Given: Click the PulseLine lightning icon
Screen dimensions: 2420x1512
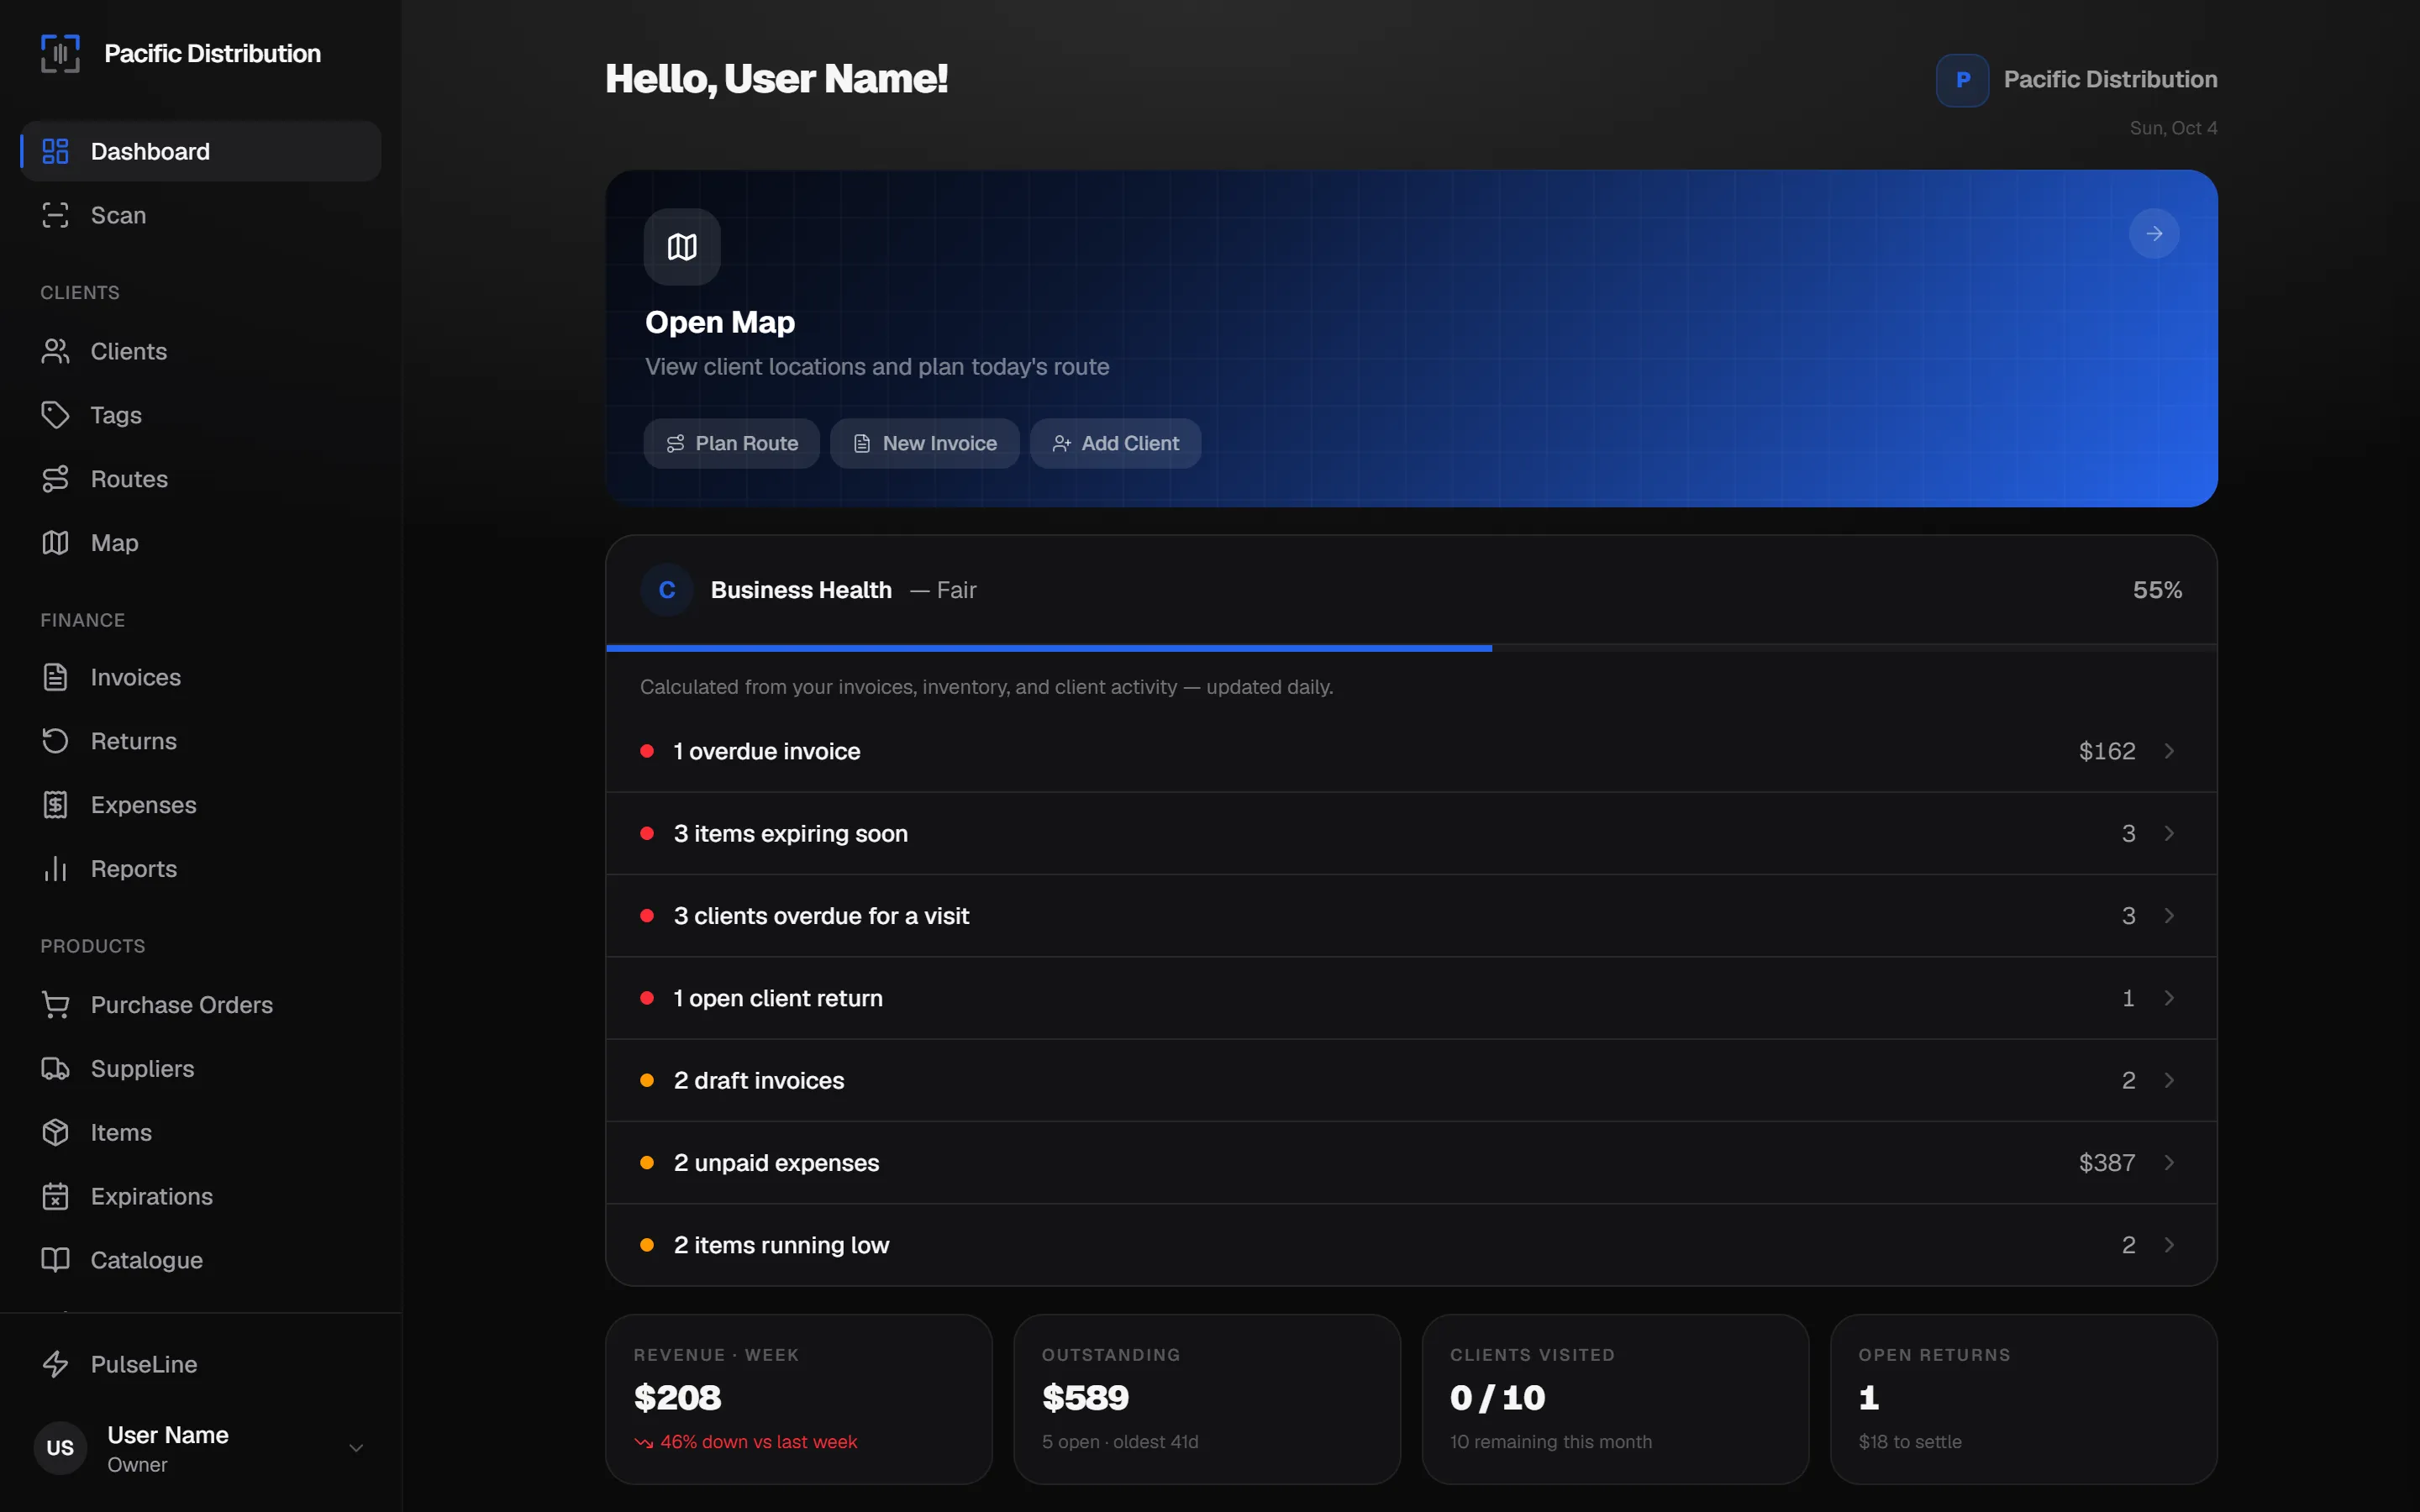Looking at the screenshot, I should click(55, 1364).
